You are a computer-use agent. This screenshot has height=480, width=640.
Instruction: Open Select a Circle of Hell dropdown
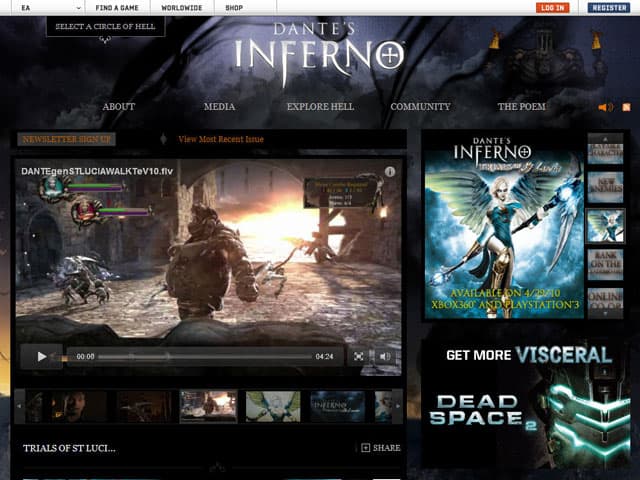pyautogui.click(x=105, y=27)
